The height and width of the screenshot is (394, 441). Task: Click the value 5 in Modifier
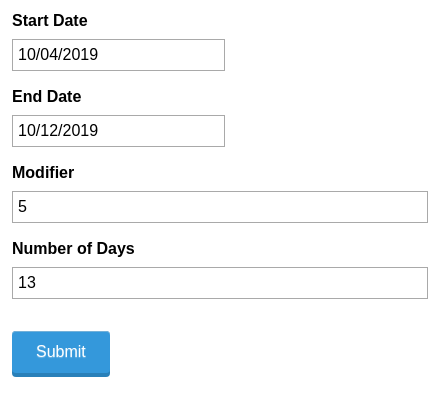(22, 206)
